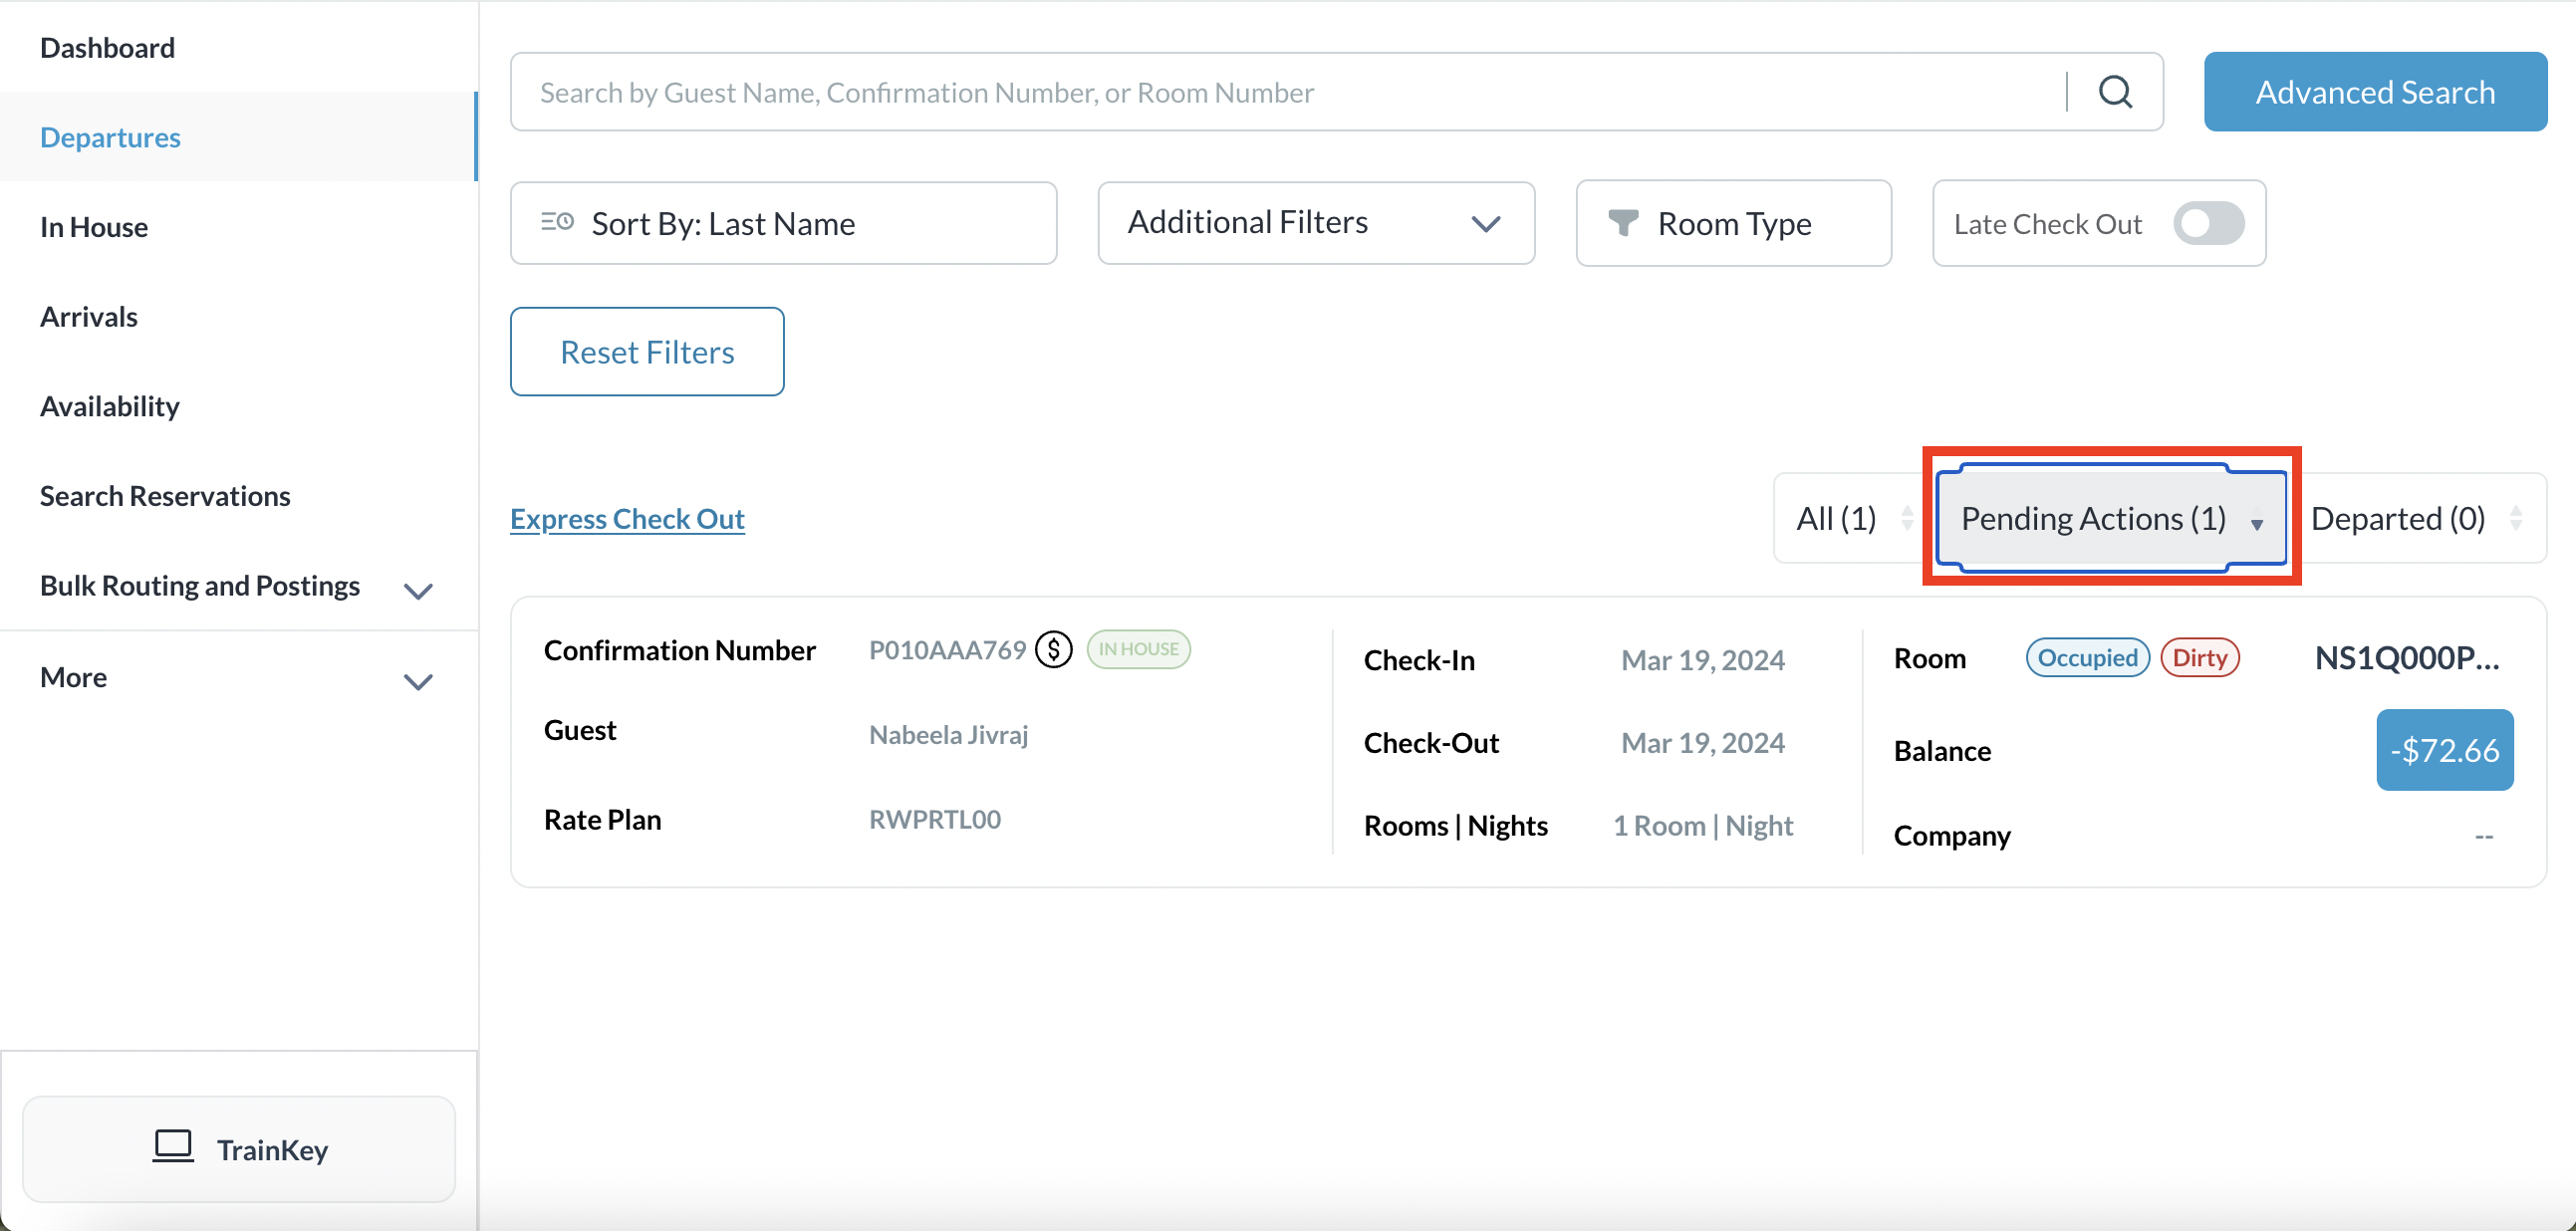
Task: Click the Express Check Out link
Action: tap(627, 518)
